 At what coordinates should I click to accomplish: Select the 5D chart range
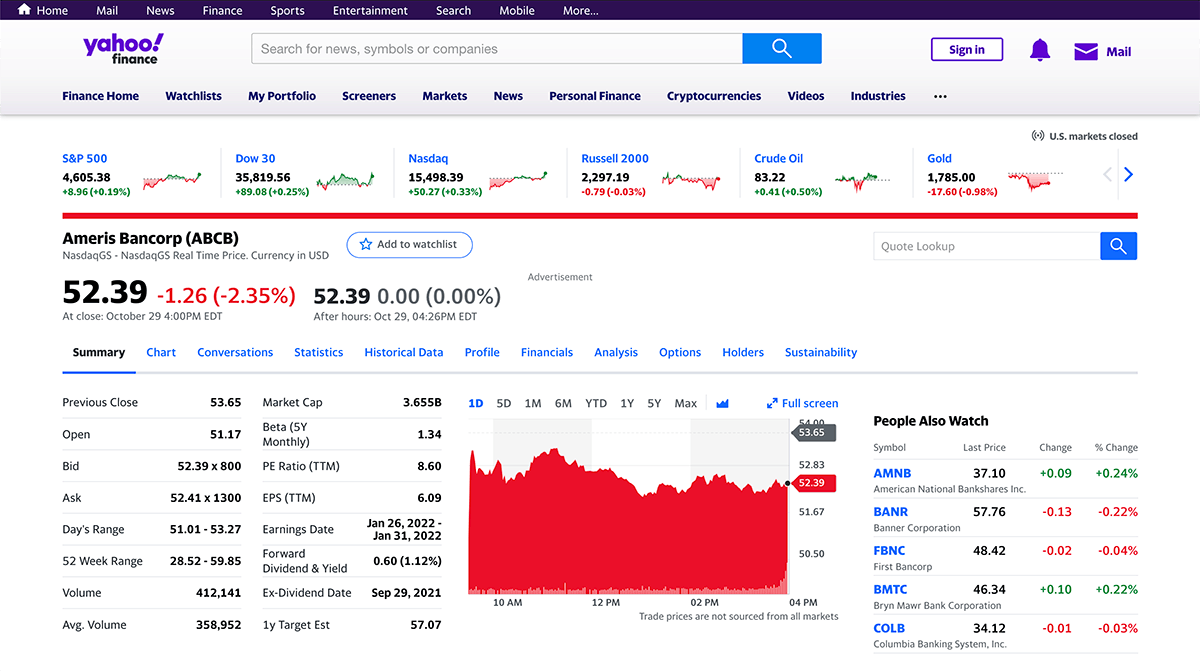(x=504, y=403)
